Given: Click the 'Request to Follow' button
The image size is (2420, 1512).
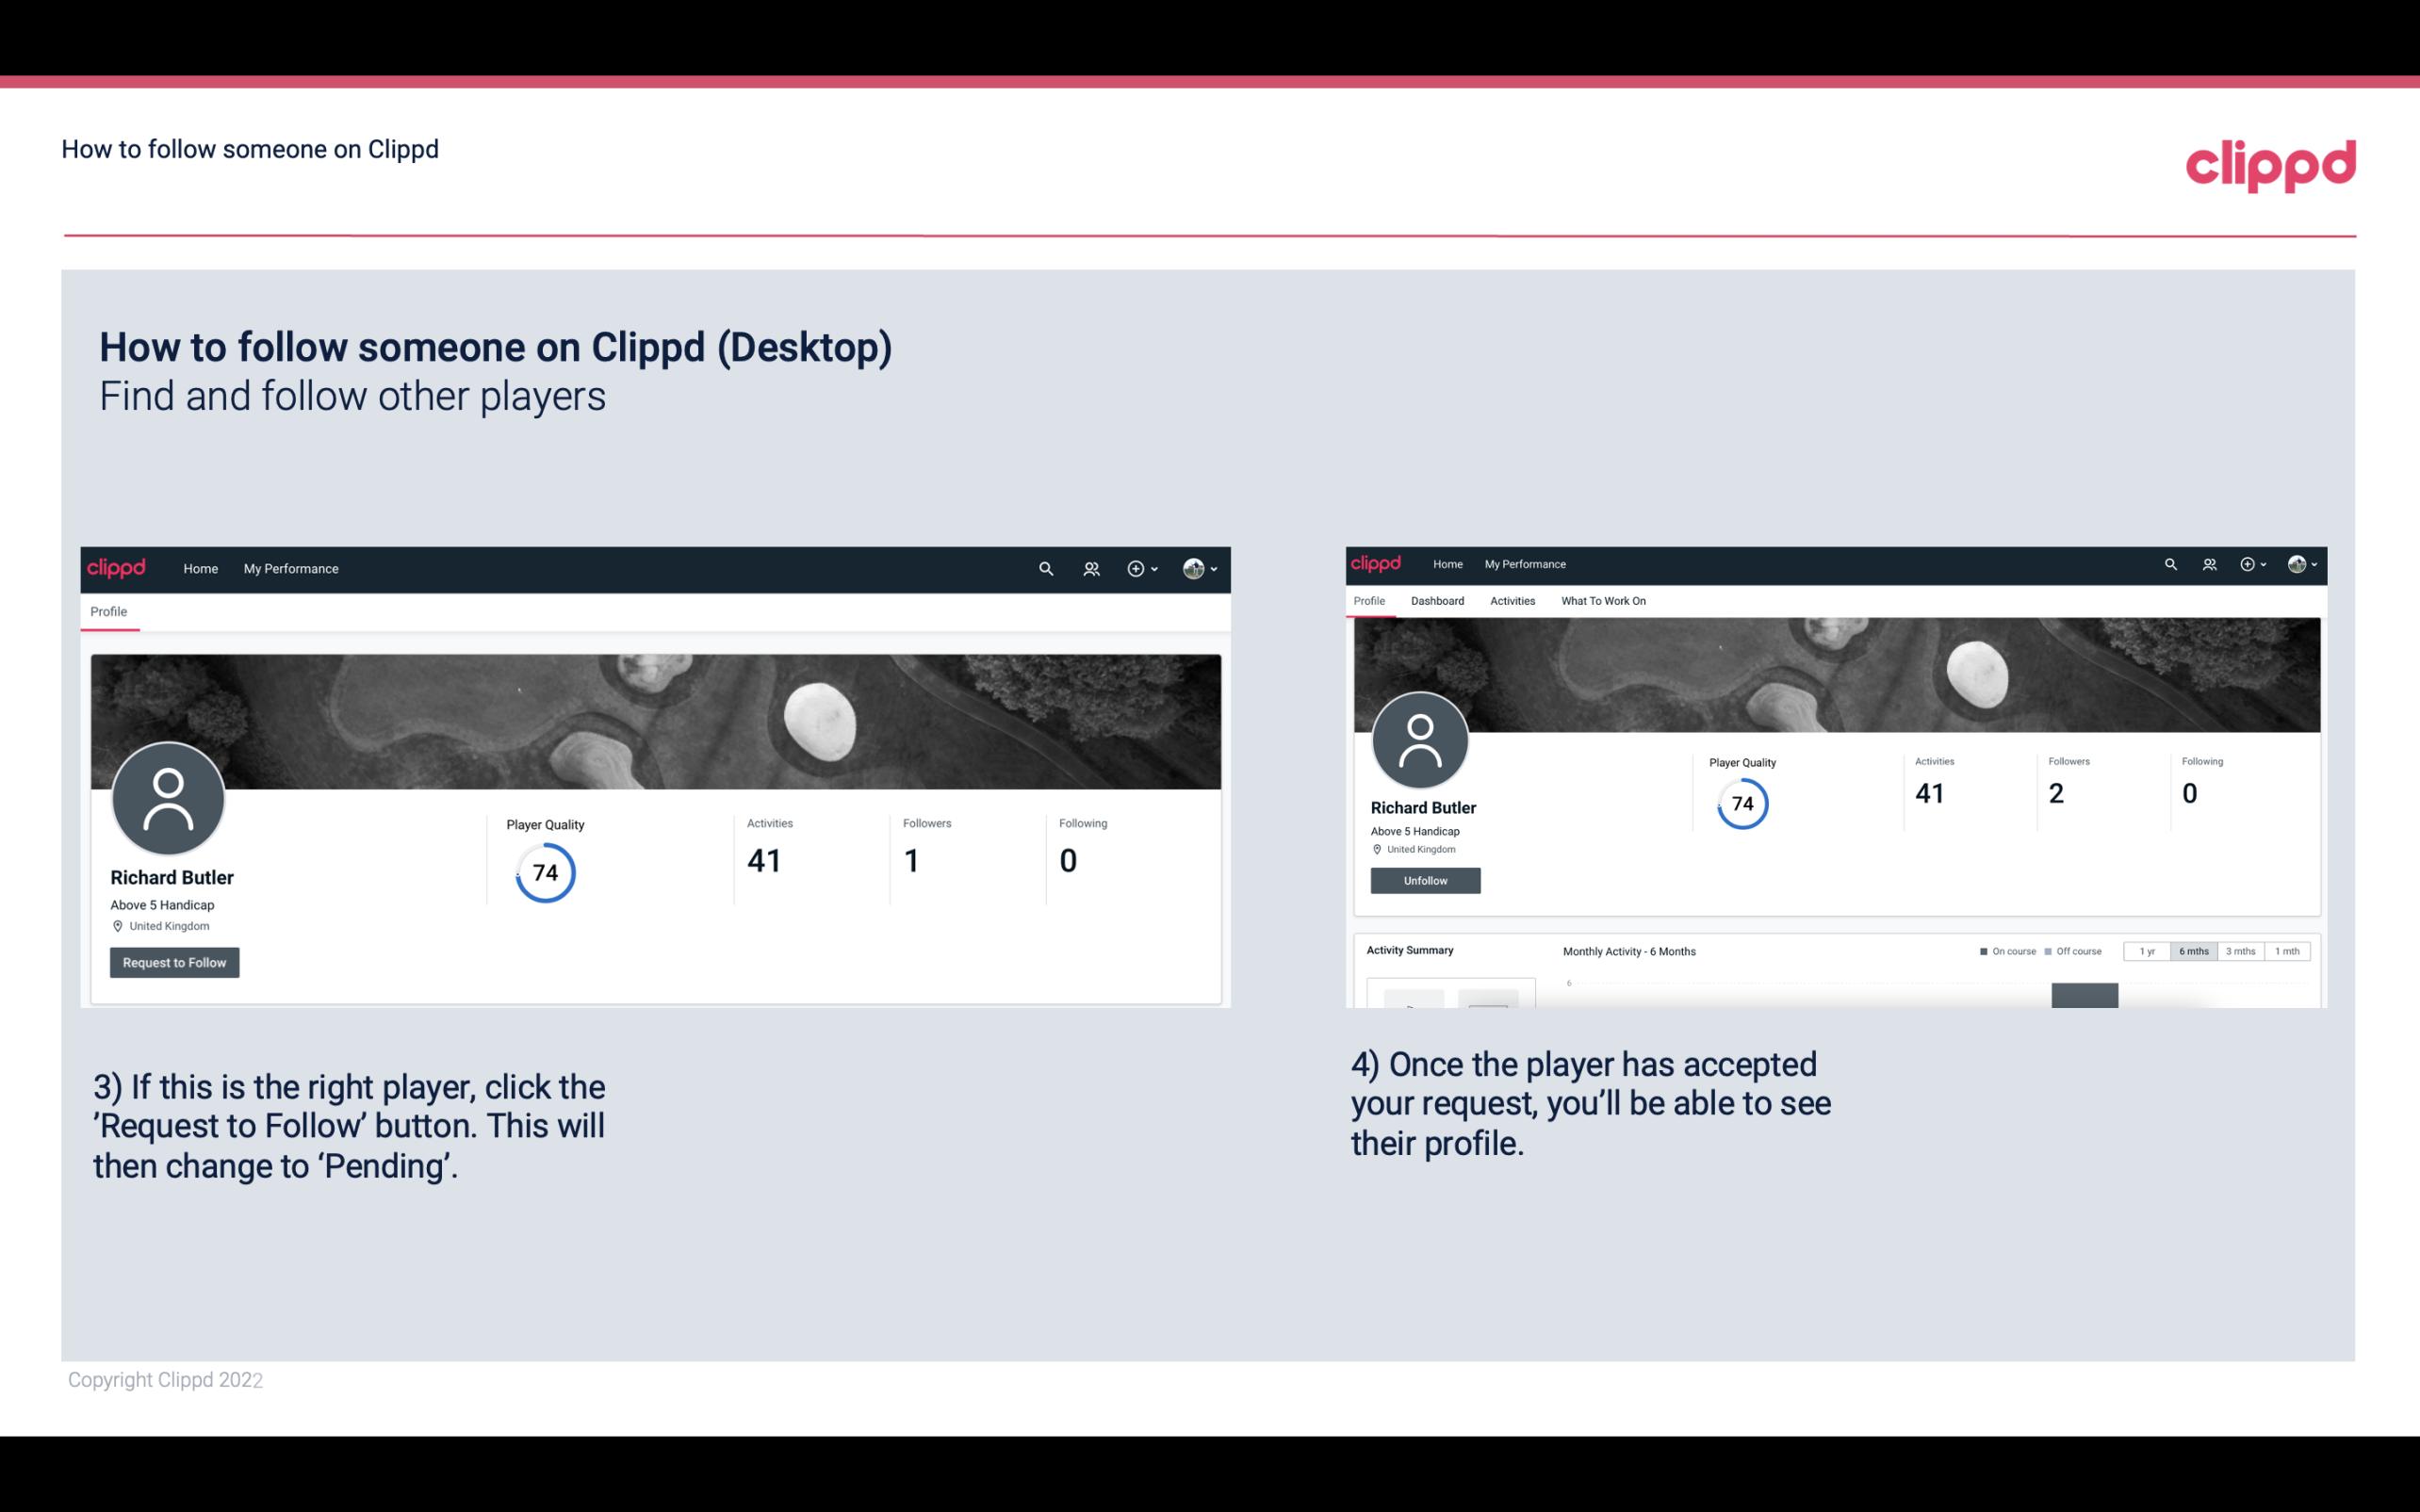Looking at the screenshot, I should click(x=174, y=962).
